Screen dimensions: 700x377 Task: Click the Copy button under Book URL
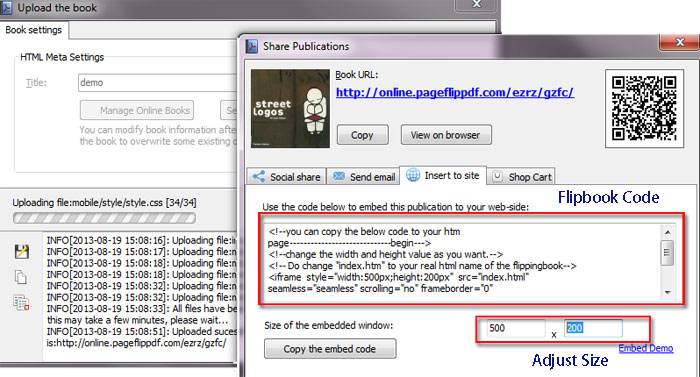362,135
